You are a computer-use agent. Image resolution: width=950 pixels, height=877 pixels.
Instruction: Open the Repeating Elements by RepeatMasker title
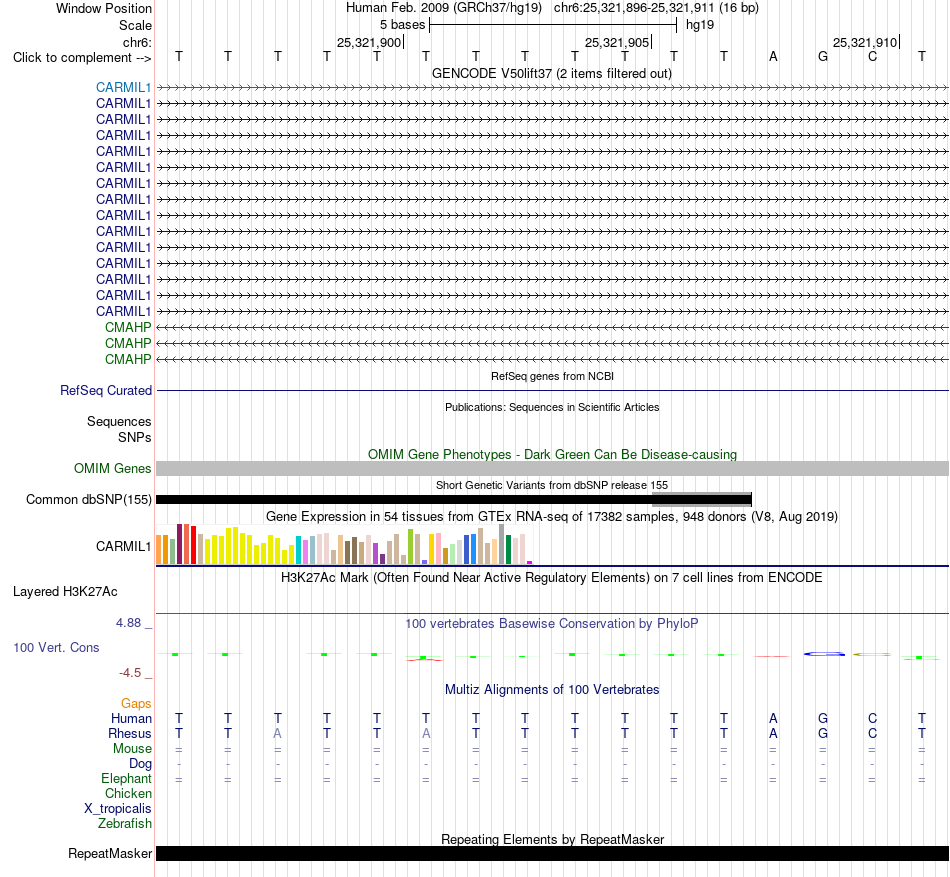pyautogui.click(x=552, y=839)
